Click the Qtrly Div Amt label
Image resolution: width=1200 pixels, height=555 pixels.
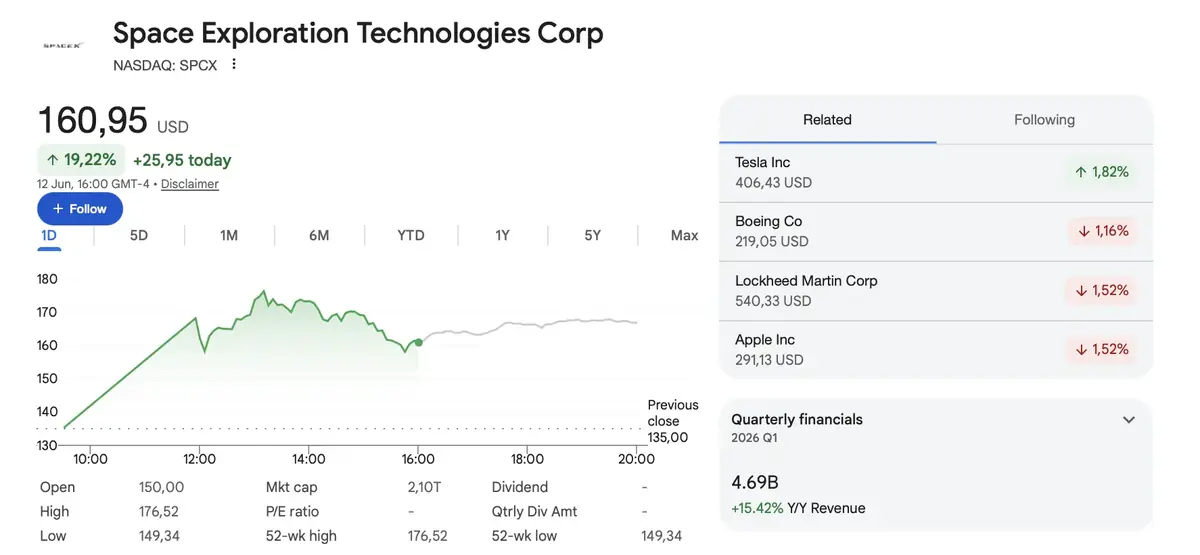coord(534,511)
